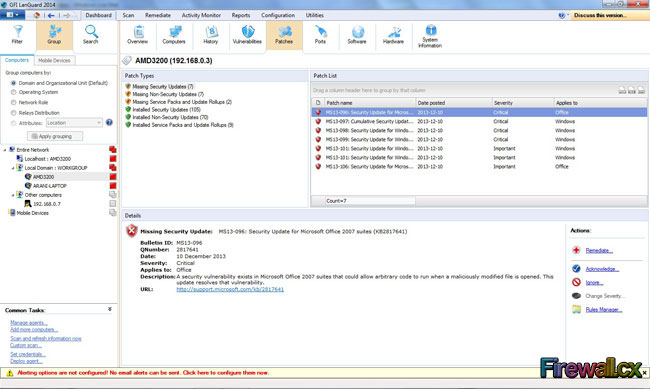Screen dimensions: 650x389
Task: Select Domain and Organizational Unit radio
Action: click(x=13, y=83)
